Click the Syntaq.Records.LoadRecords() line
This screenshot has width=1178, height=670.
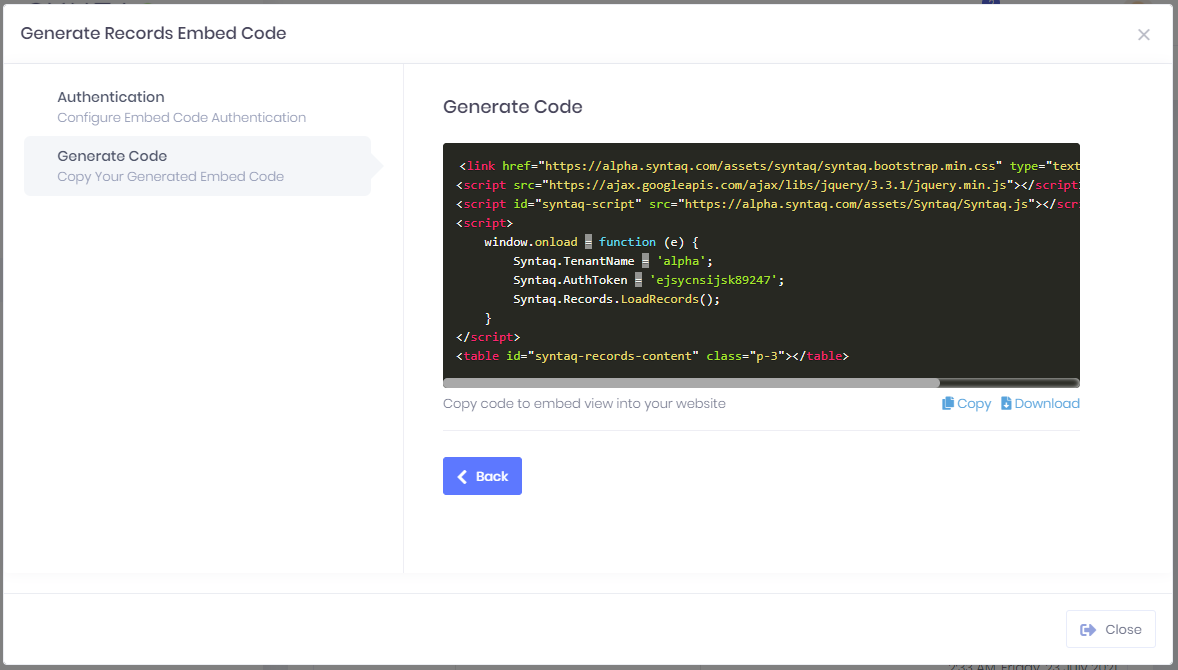(x=616, y=299)
